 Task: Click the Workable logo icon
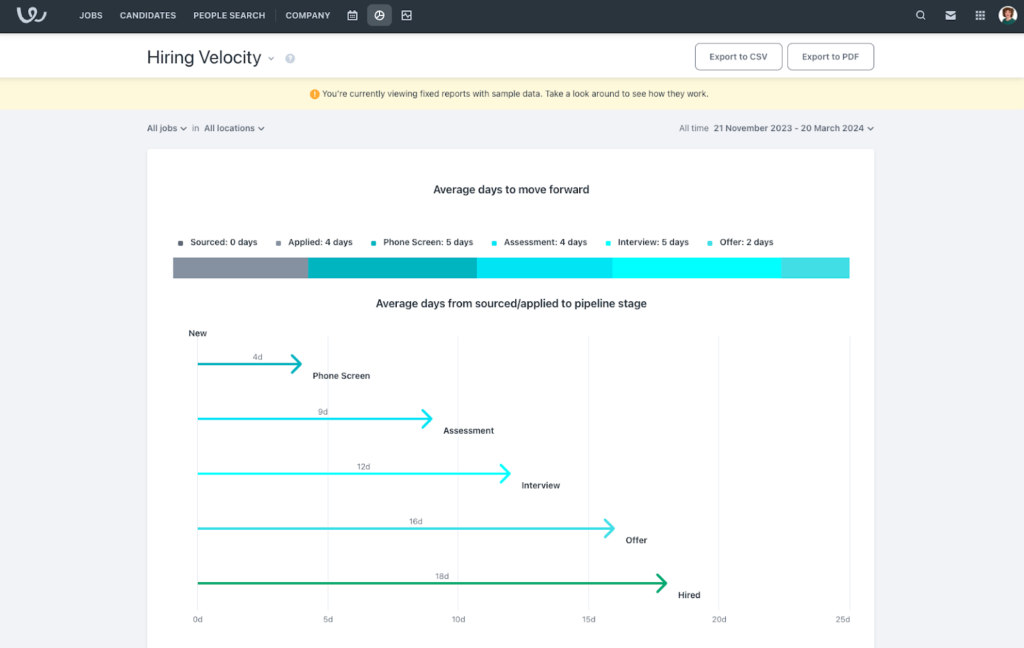click(31, 14)
